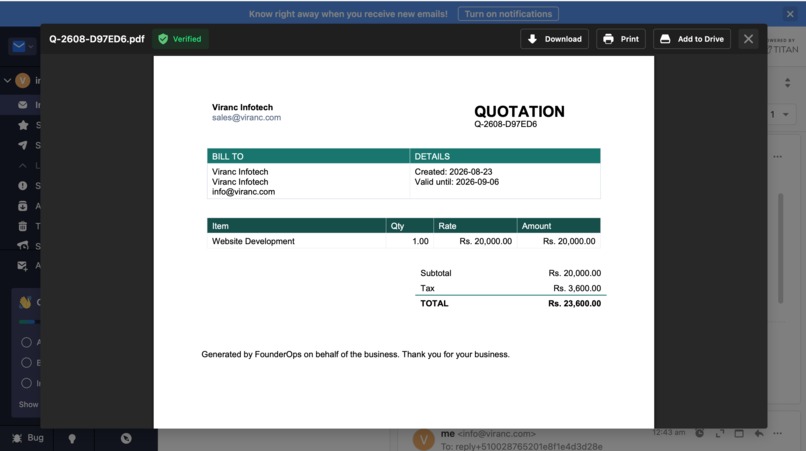
Task: Open the page number dropdown in mail pane
Action: coord(779,115)
